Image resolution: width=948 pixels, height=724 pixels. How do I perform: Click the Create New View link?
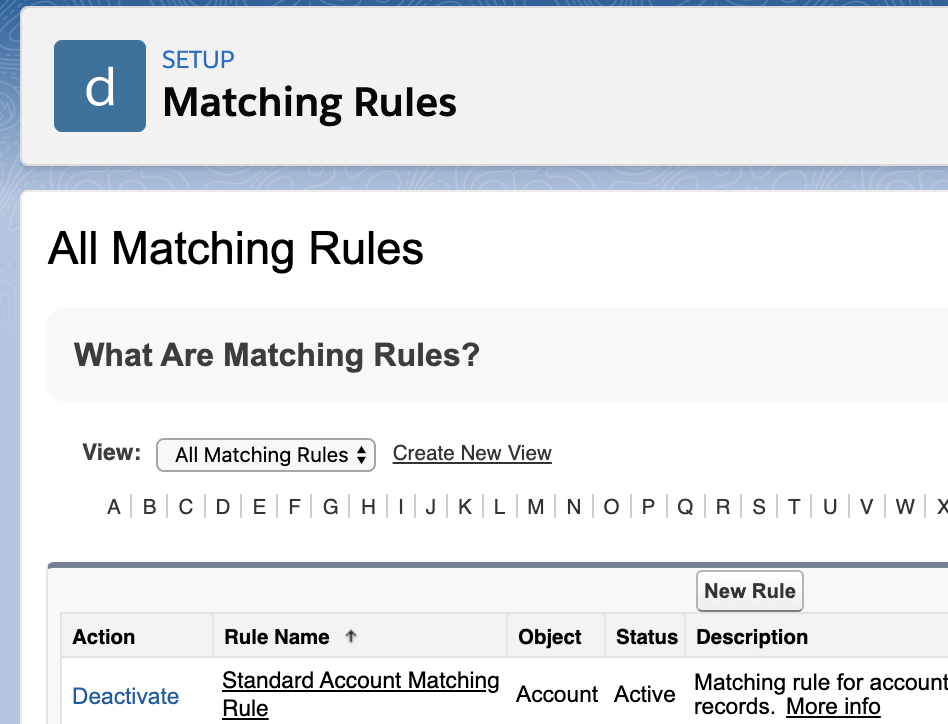pos(472,453)
